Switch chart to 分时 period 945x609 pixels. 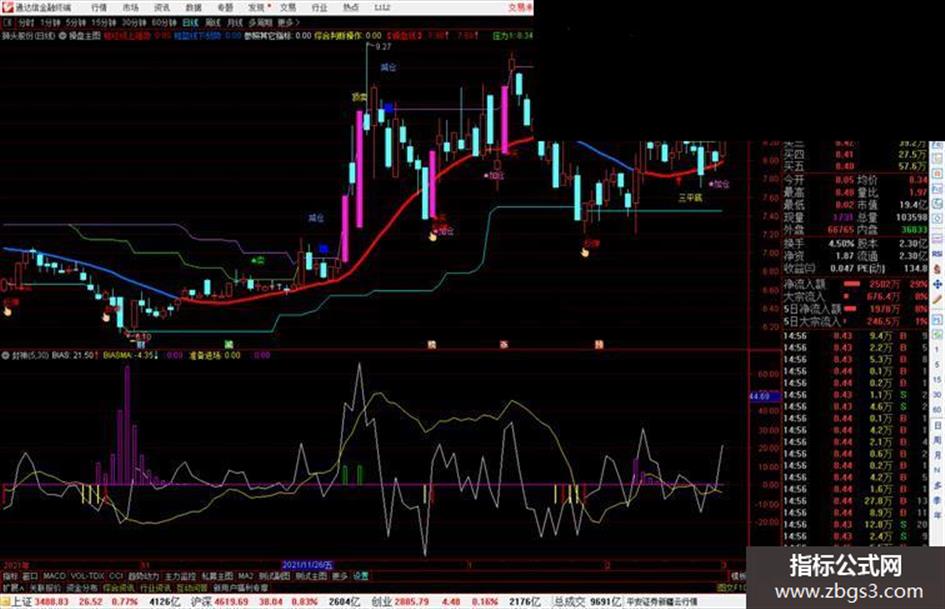26,23
